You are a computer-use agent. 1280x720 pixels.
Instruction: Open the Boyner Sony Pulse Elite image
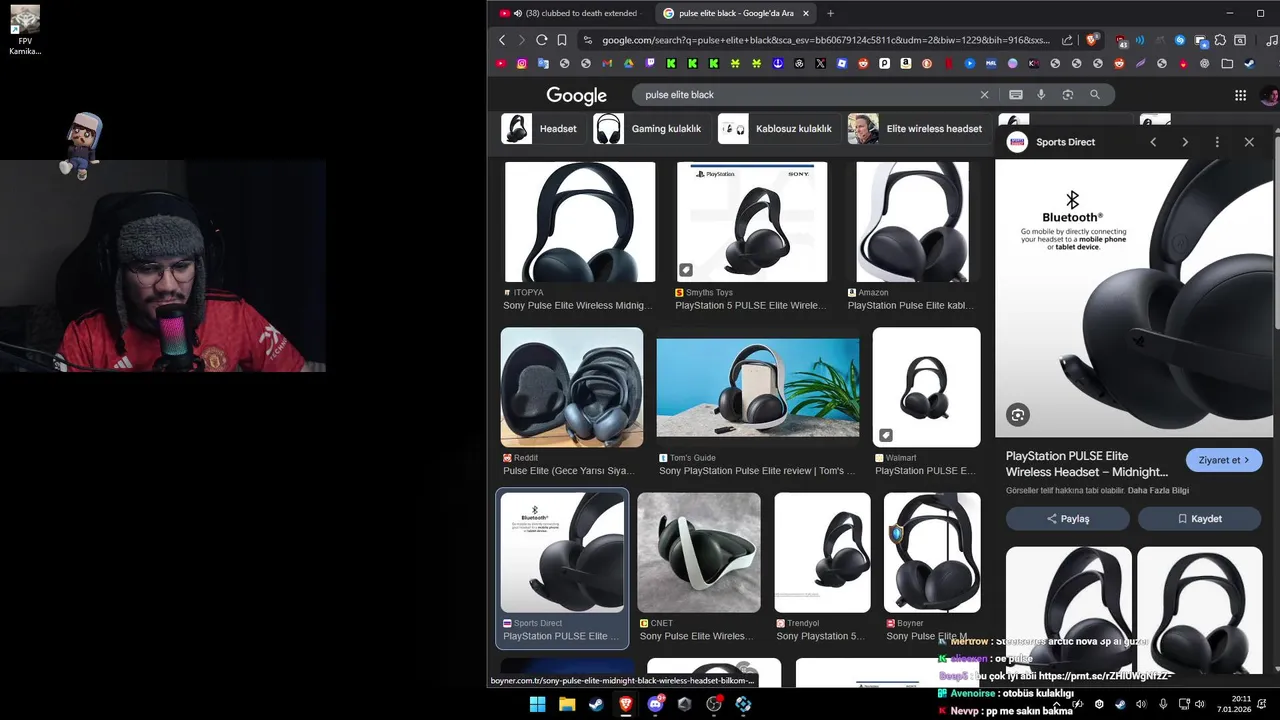click(x=932, y=552)
